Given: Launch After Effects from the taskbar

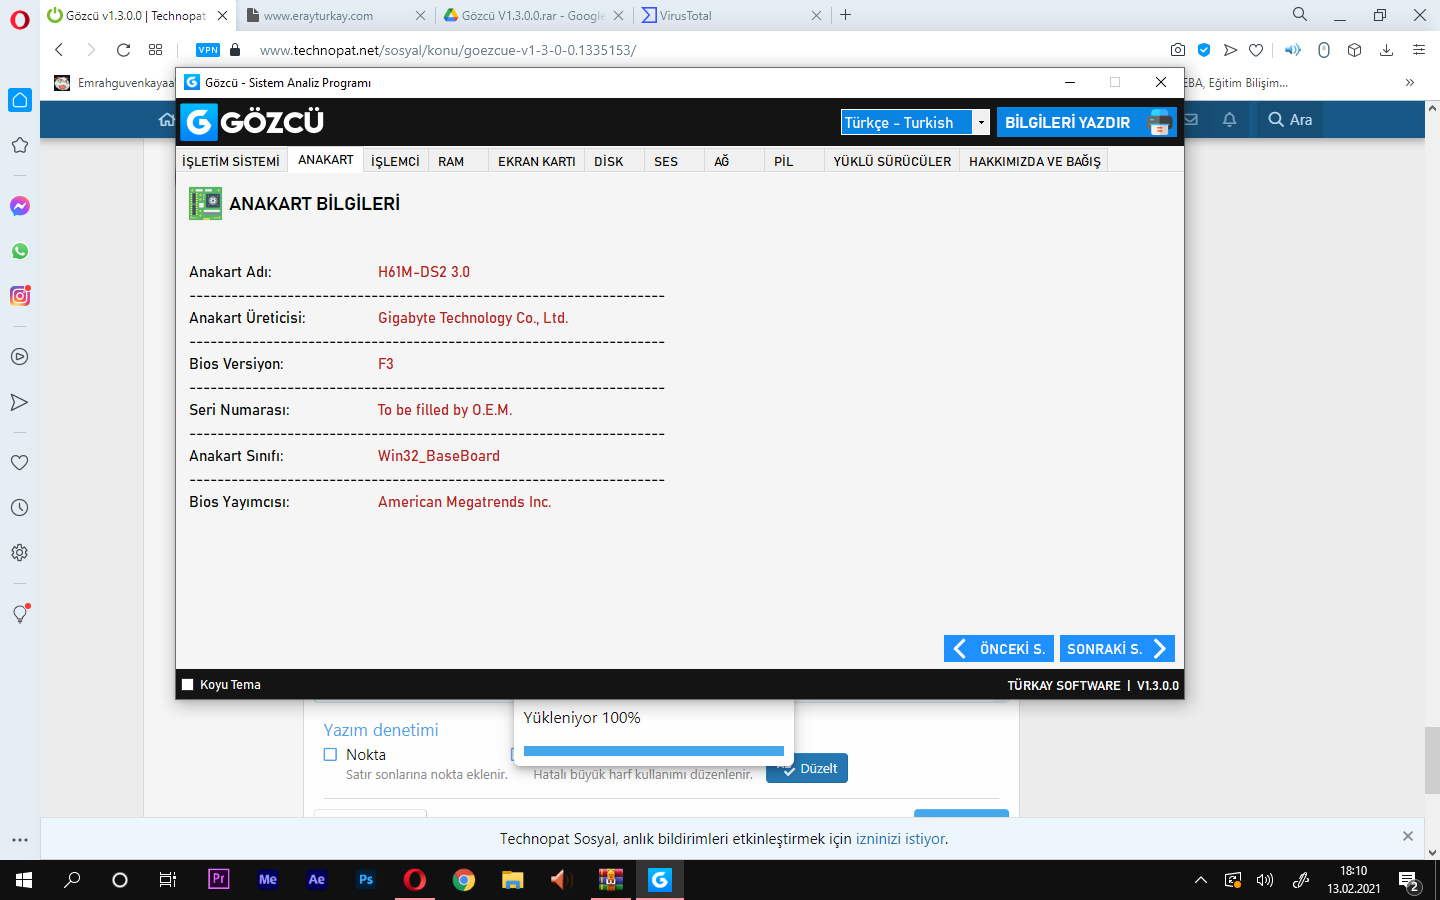Looking at the screenshot, I should 317,880.
